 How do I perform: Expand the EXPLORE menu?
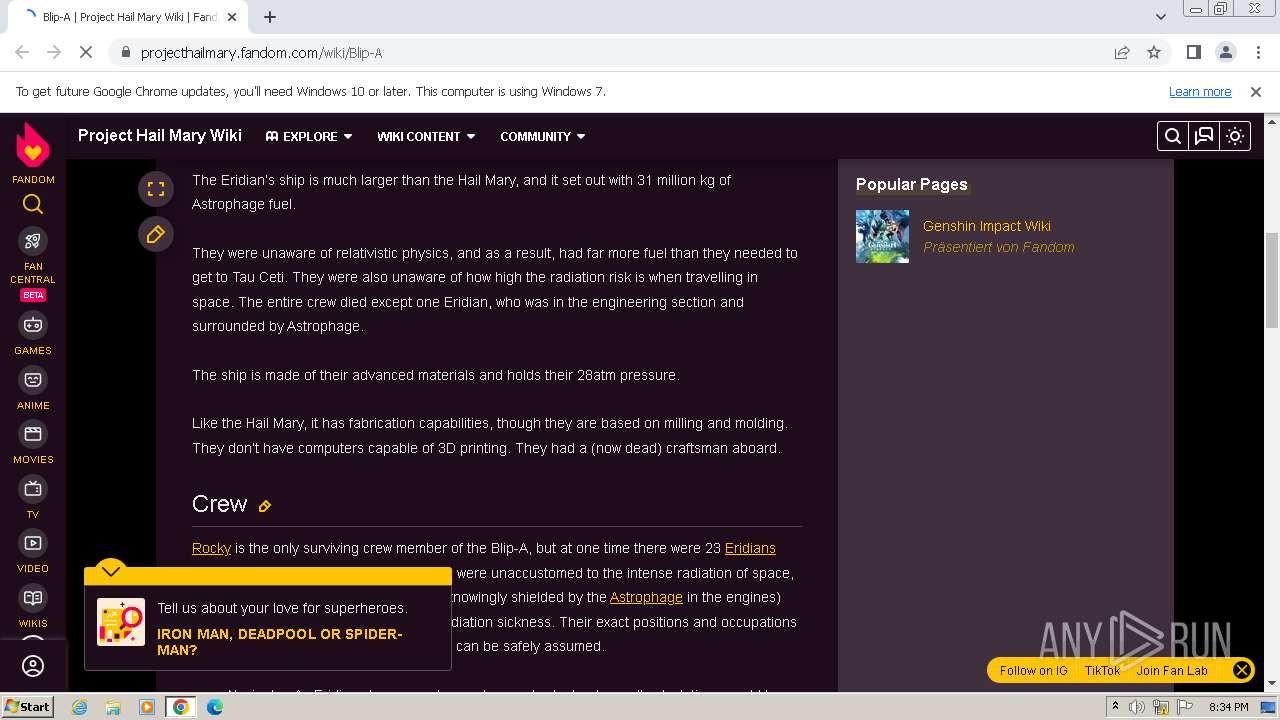click(x=309, y=136)
